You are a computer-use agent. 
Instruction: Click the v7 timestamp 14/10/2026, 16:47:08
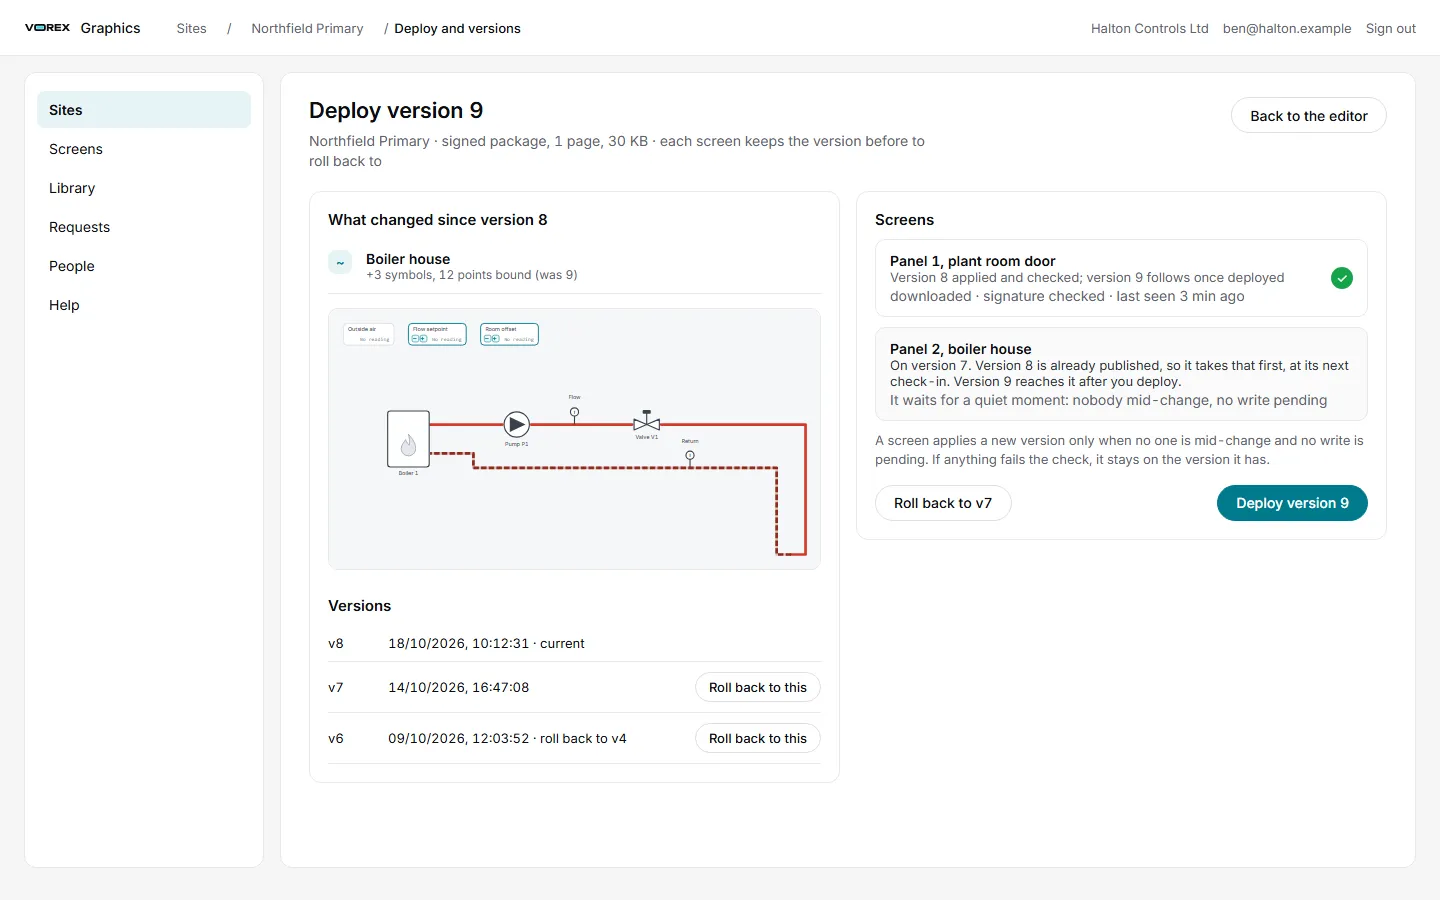coord(458,687)
